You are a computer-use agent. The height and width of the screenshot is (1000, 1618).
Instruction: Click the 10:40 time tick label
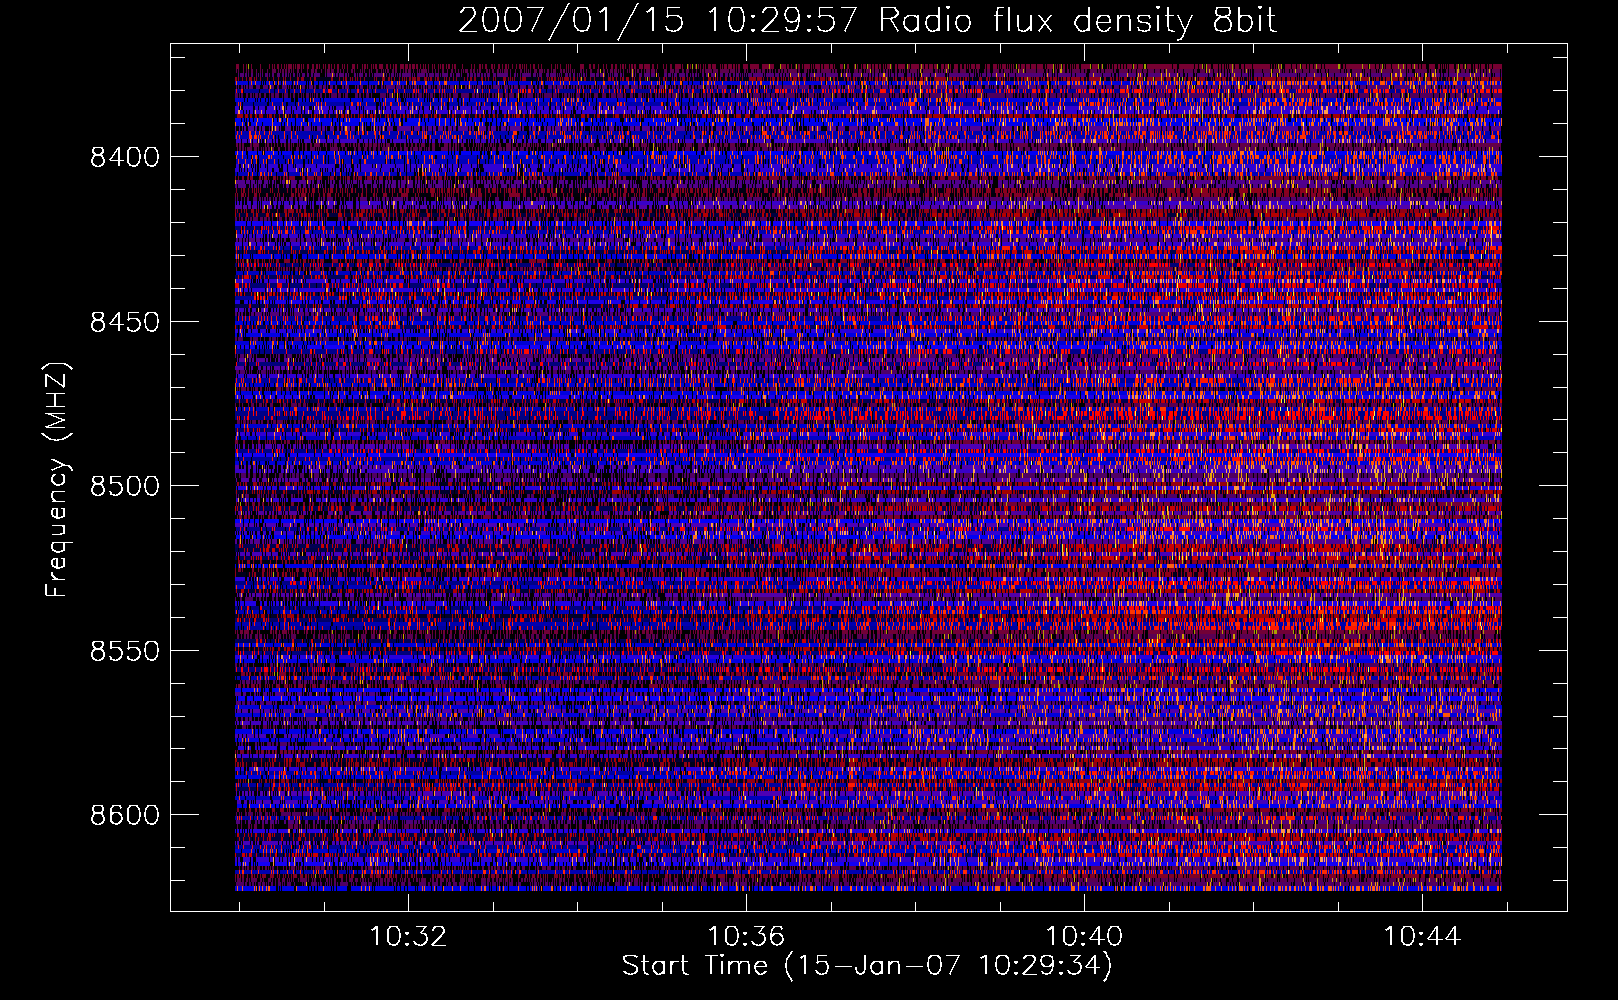pyautogui.click(x=1084, y=937)
